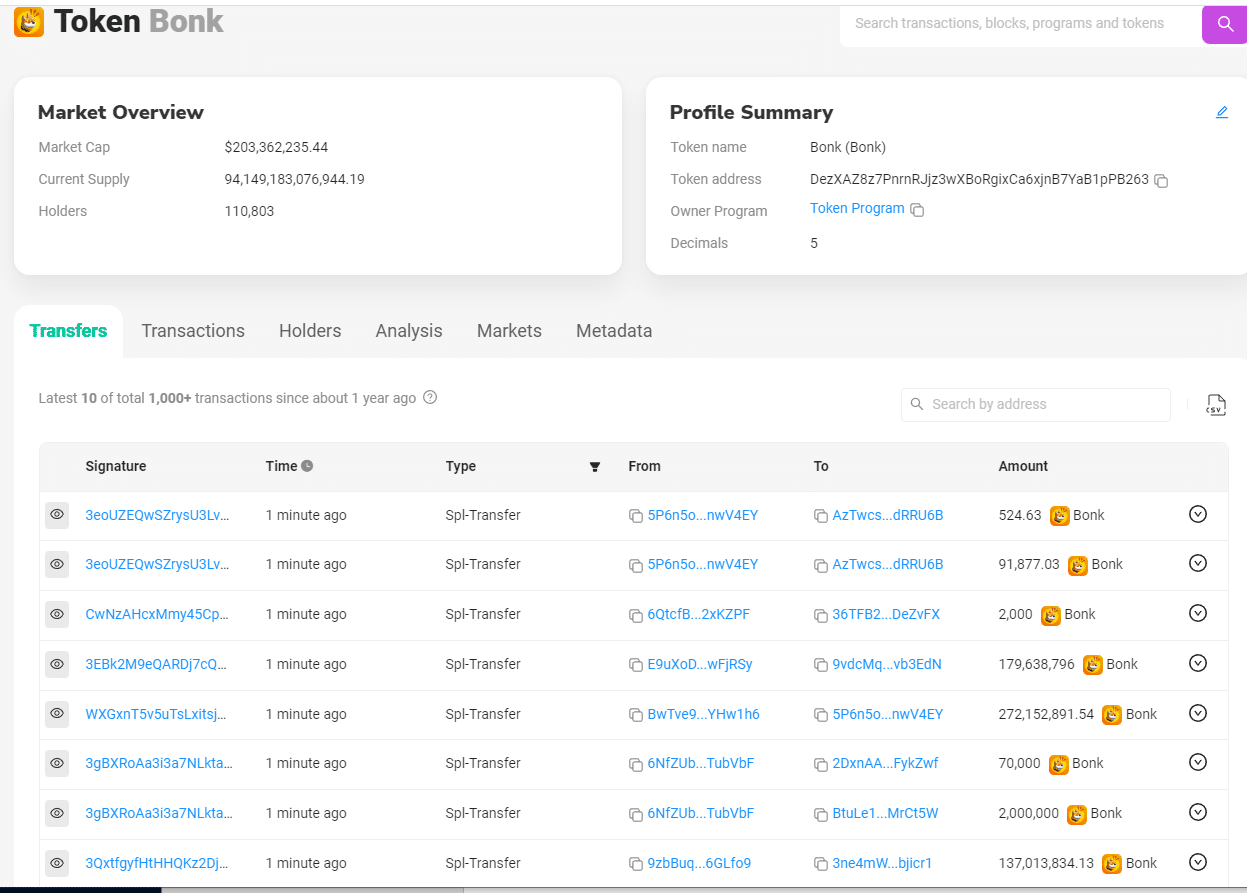Image resolution: width=1247 pixels, height=893 pixels.
Task: Open the Token Program link
Action: (857, 209)
